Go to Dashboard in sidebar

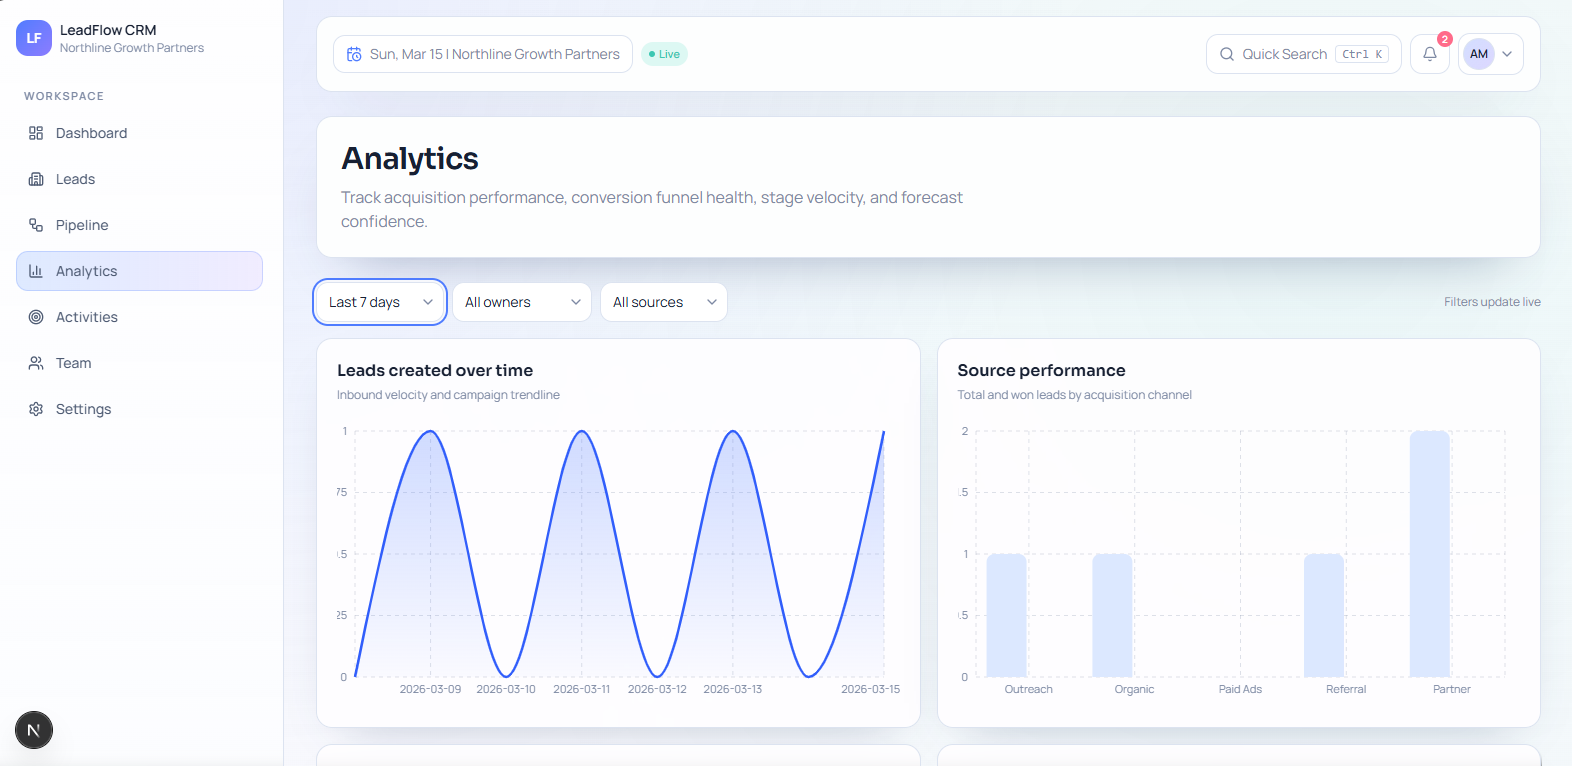click(139, 133)
